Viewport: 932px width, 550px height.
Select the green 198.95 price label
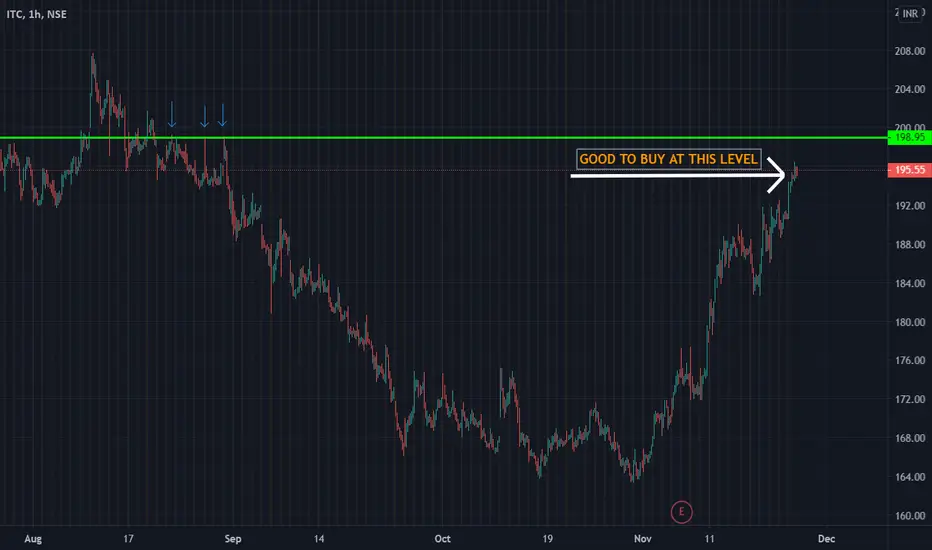coord(909,137)
